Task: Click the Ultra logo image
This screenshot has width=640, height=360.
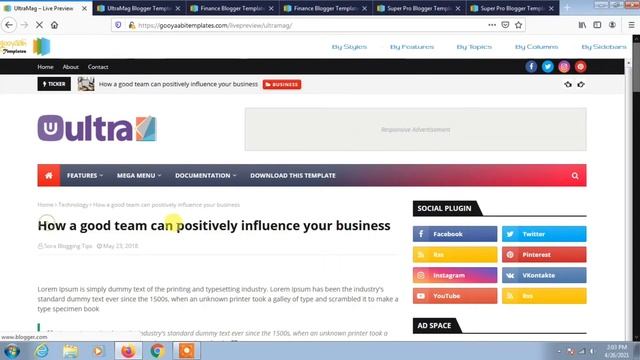Action: [x=97, y=128]
